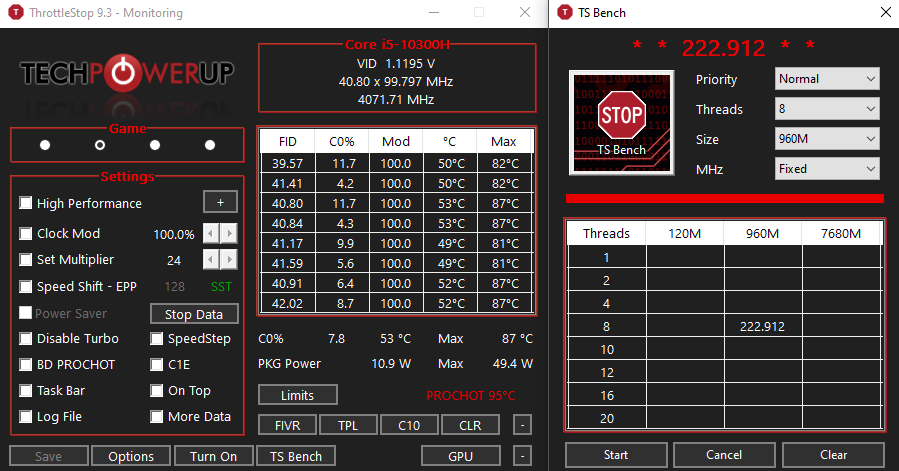The width and height of the screenshot is (899, 471).
Task: Open the TPL power limits
Action: point(348,425)
